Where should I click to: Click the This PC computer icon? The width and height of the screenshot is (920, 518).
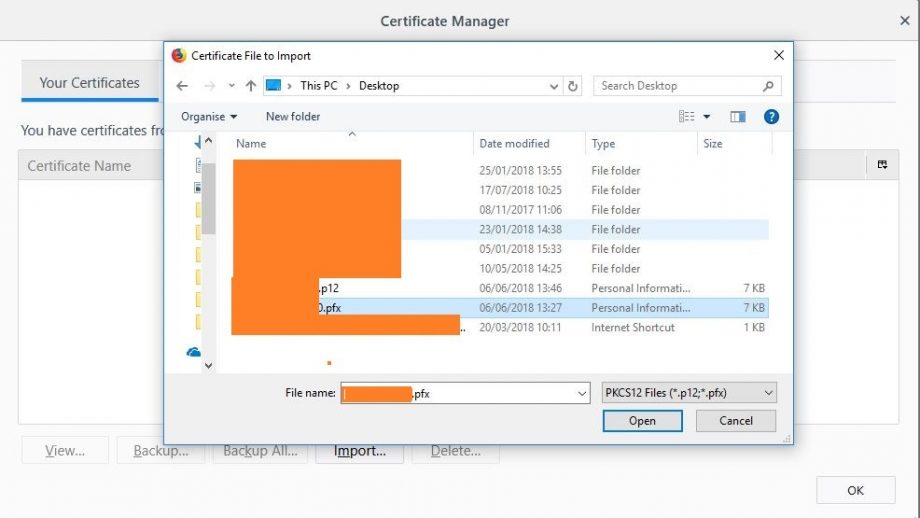[x=273, y=86]
